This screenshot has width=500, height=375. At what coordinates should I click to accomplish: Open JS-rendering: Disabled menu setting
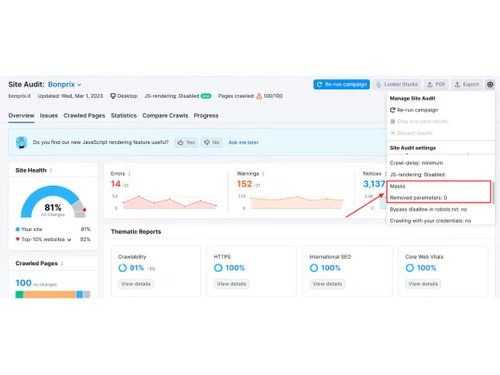[x=417, y=174]
